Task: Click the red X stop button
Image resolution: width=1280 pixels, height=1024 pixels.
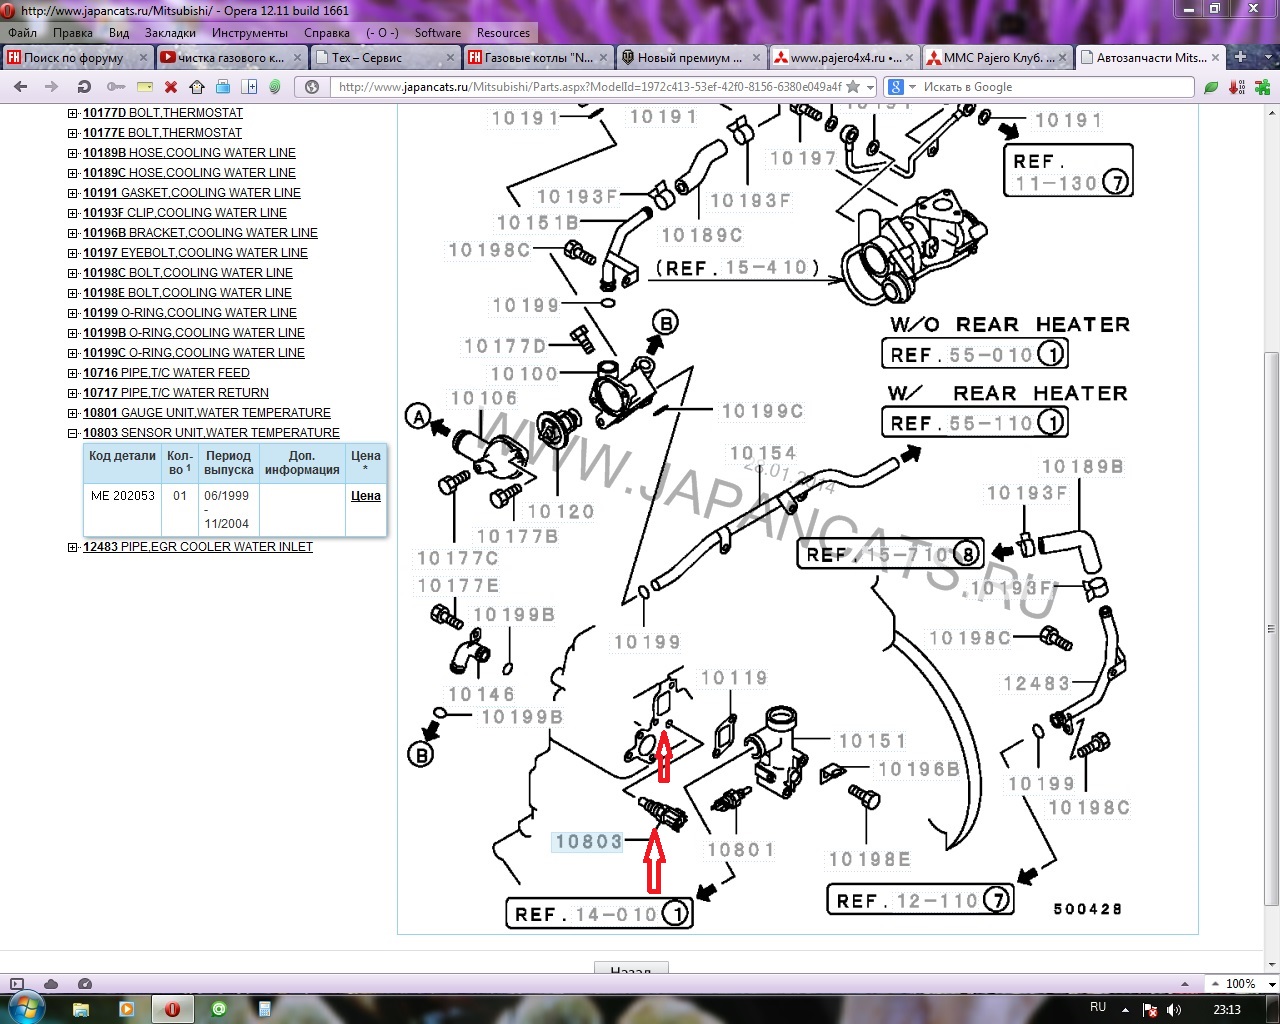Action: click(x=171, y=87)
